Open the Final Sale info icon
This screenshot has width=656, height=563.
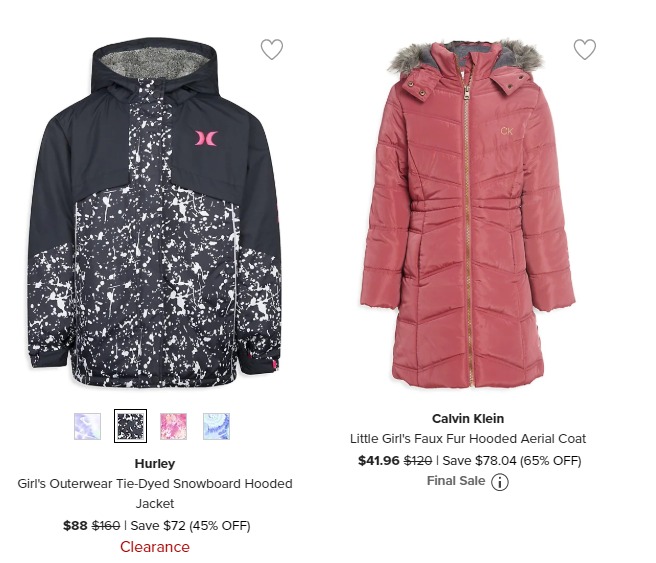[x=500, y=482]
